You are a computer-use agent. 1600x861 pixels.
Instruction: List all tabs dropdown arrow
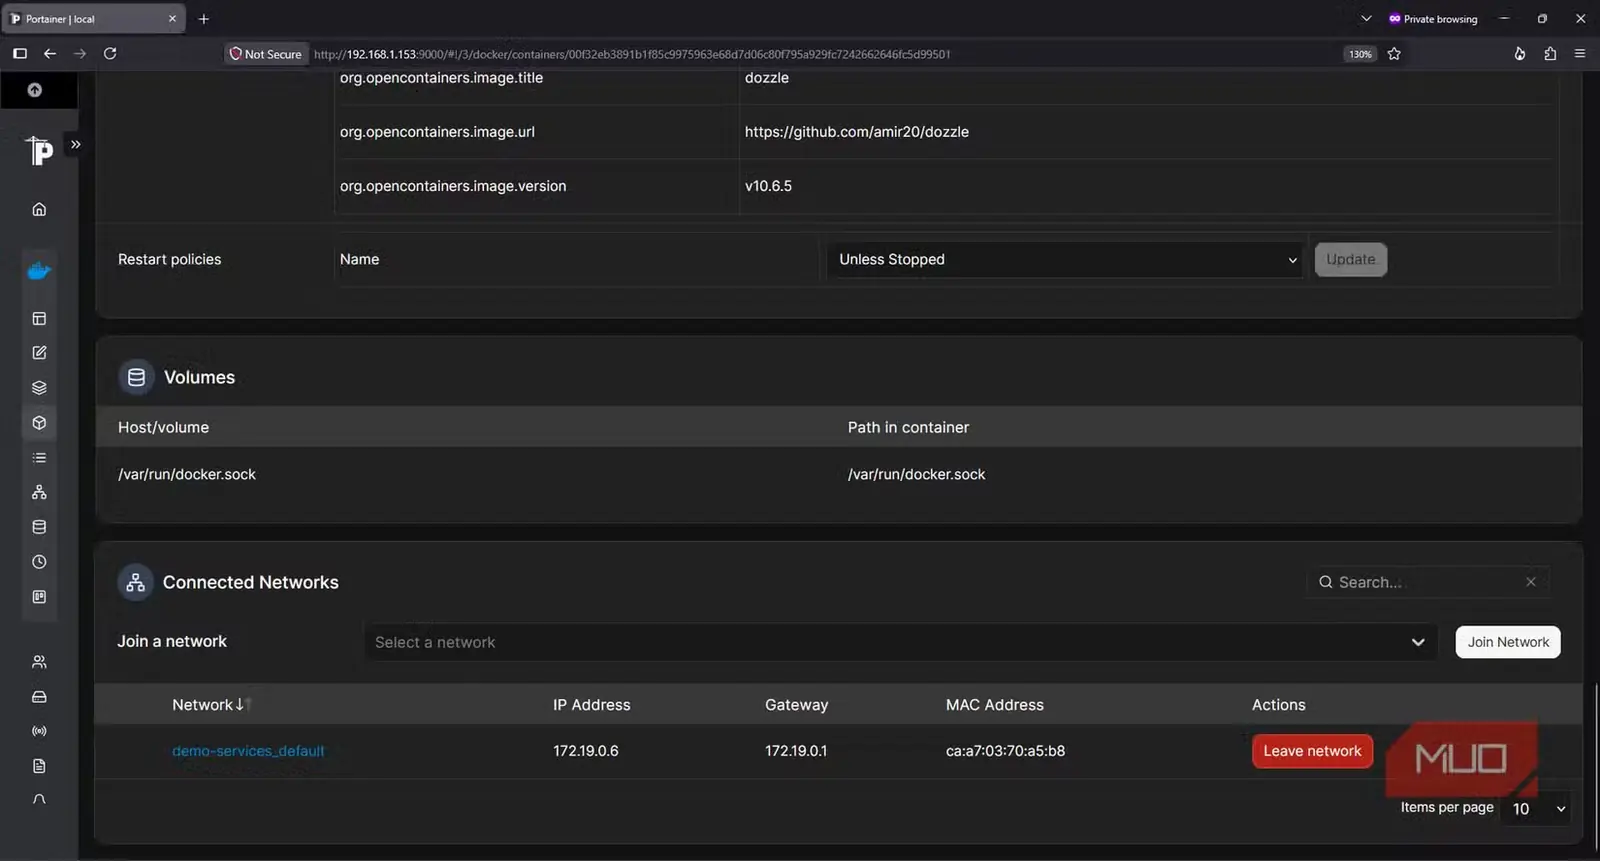click(x=1366, y=19)
